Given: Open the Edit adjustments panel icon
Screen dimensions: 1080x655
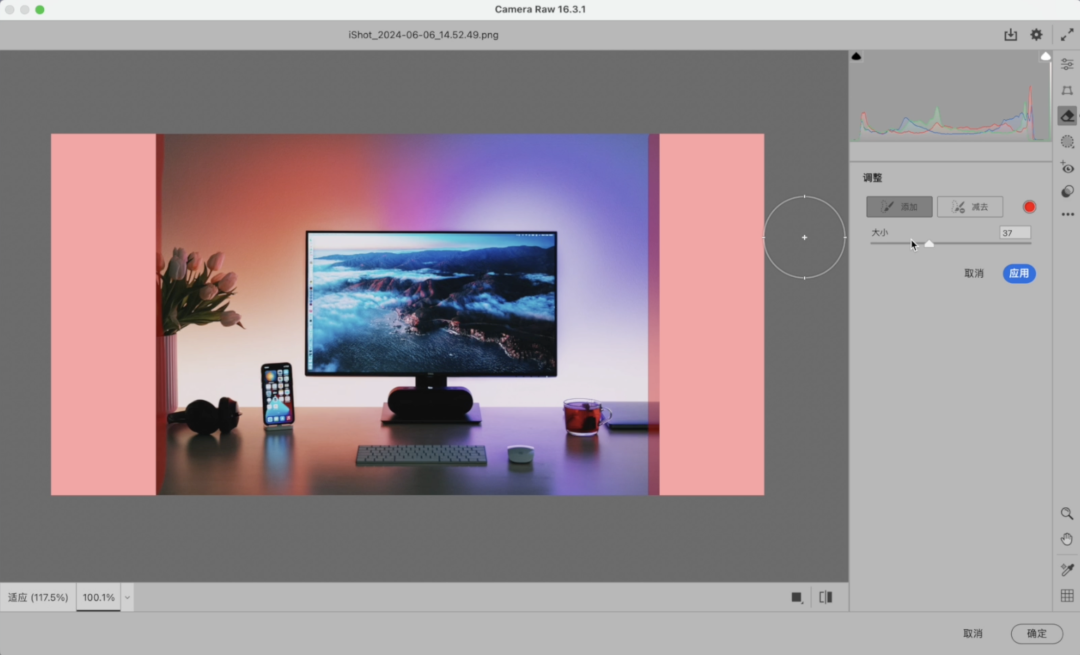Looking at the screenshot, I should [1067, 64].
